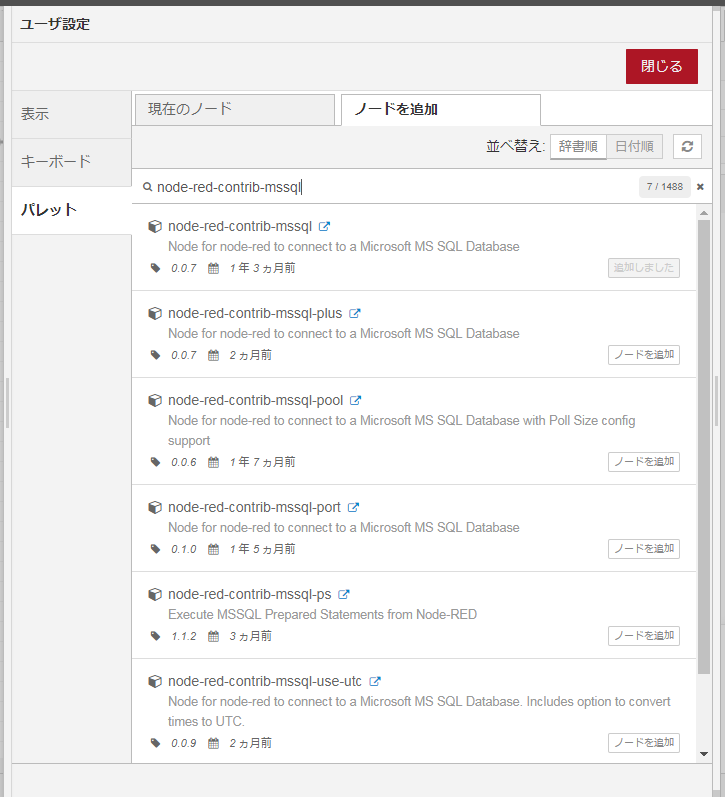Screen dimensions: 725x797
Task: Click the vertical scrollbar thumb of module list
Action: click(704, 447)
